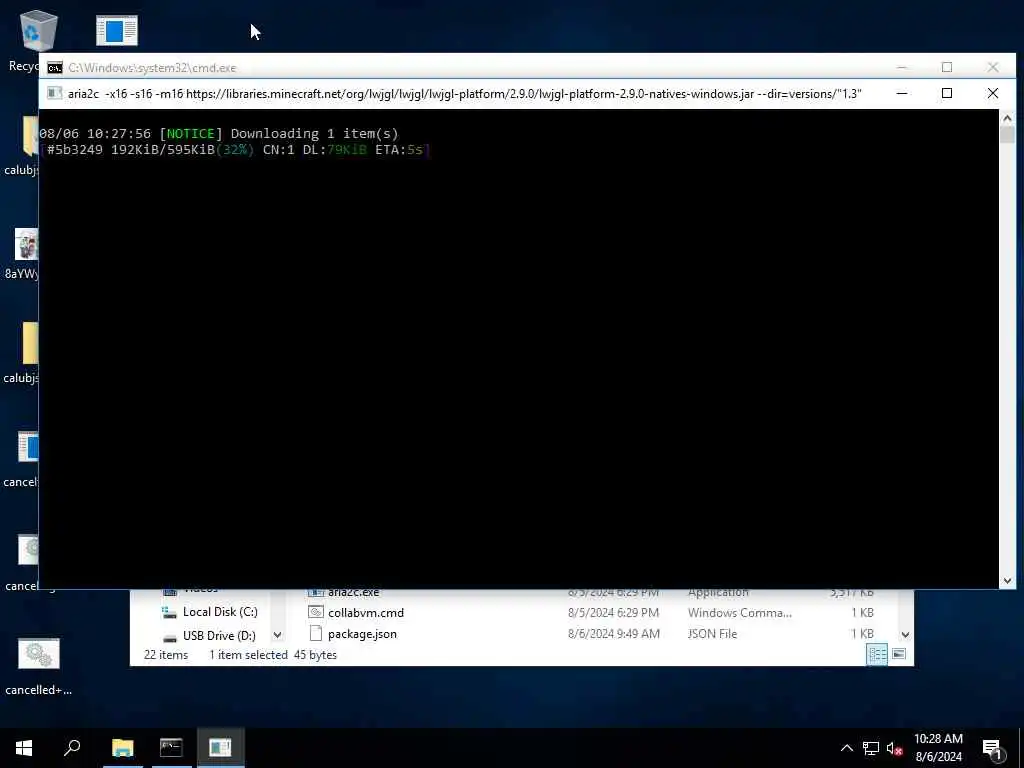This screenshot has height=768, width=1024.
Task: Select Local Disk (C:) in Explorer navigation
Action: [220, 612]
